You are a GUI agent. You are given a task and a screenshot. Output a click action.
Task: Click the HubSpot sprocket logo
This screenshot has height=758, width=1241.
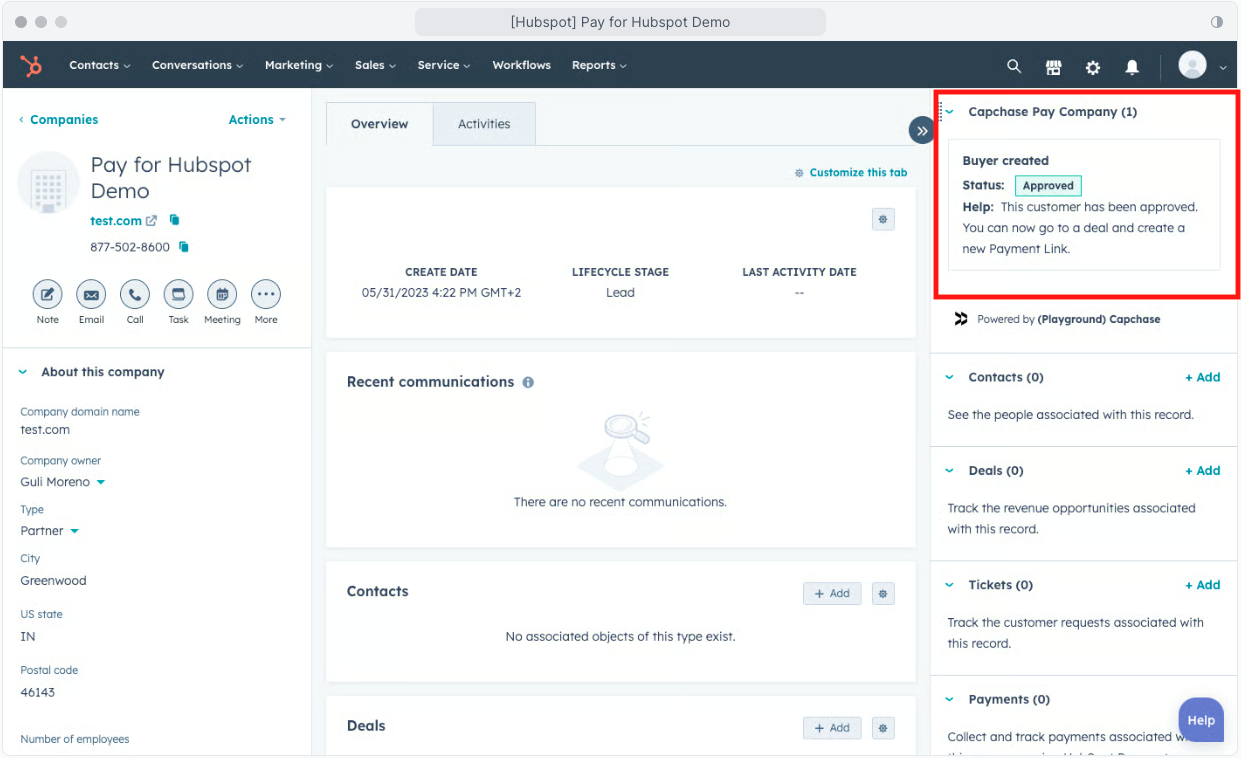click(x=31, y=66)
